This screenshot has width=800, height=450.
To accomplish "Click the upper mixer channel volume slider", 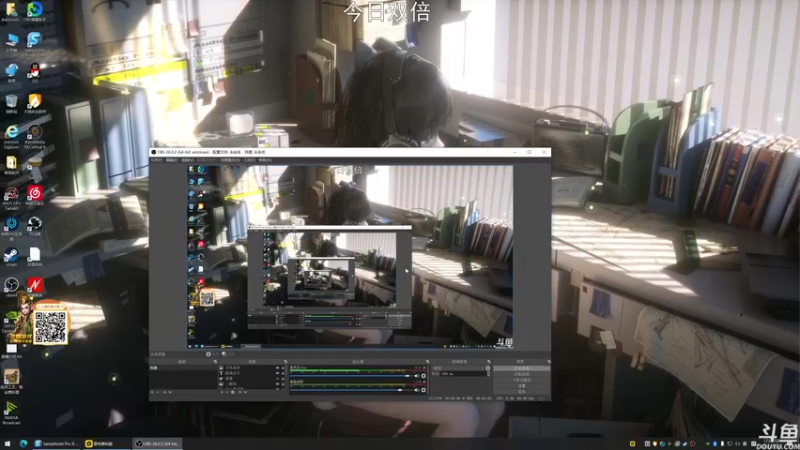I will pos(352,376).
